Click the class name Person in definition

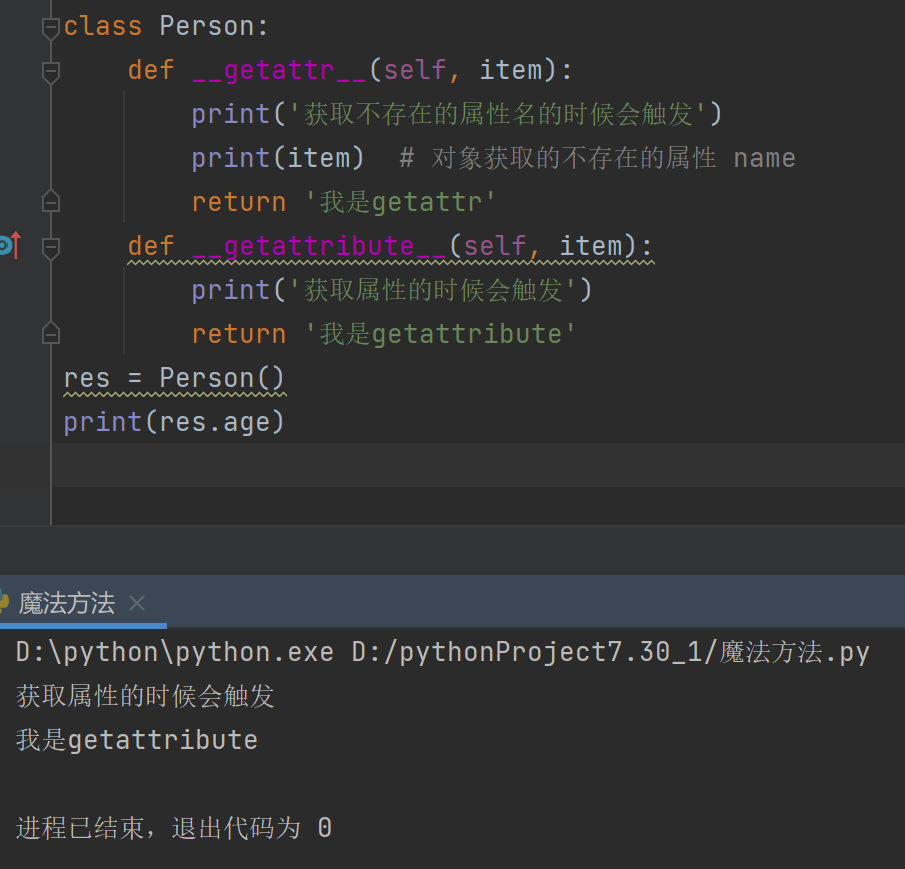[x=207, y=27]
